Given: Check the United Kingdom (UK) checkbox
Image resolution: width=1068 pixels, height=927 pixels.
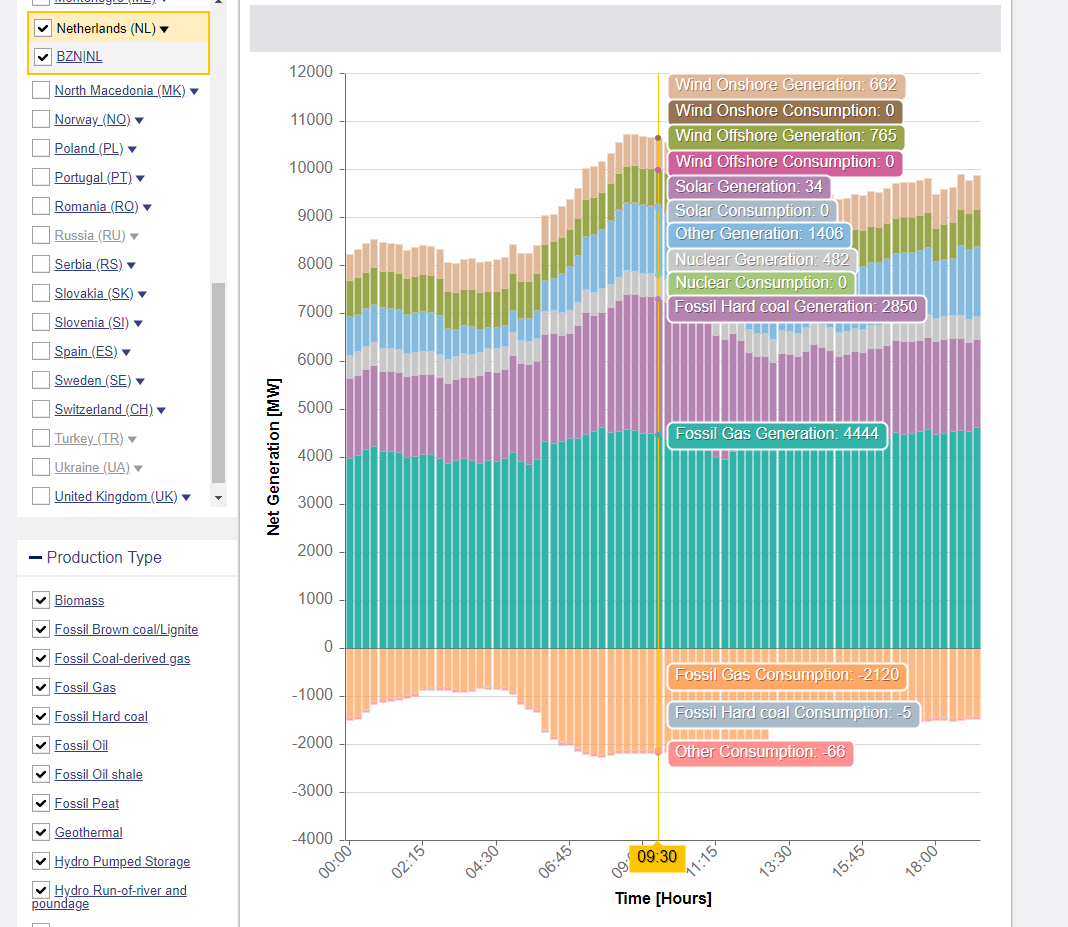Looking at the screenshot, I should [41, 496].
